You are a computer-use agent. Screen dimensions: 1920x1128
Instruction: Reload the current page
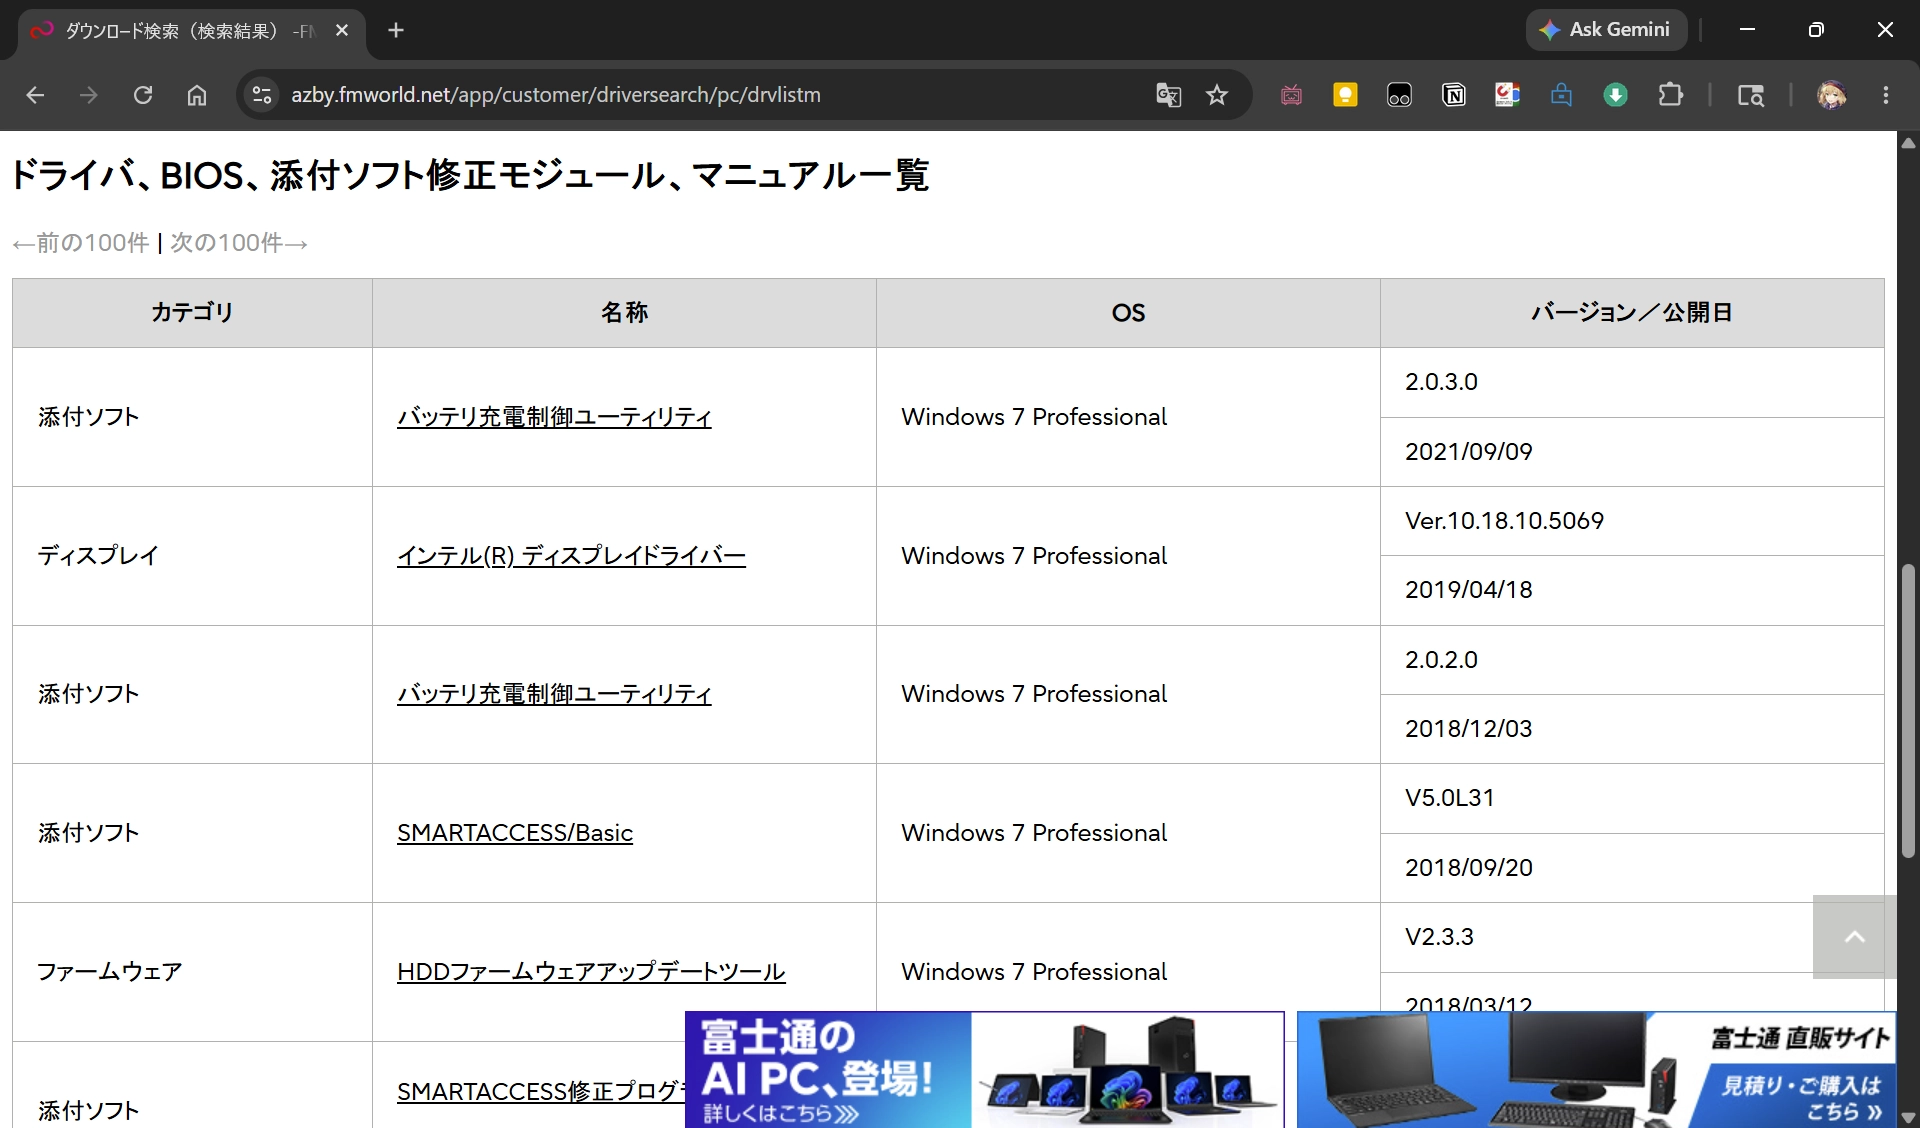(143, 95)
